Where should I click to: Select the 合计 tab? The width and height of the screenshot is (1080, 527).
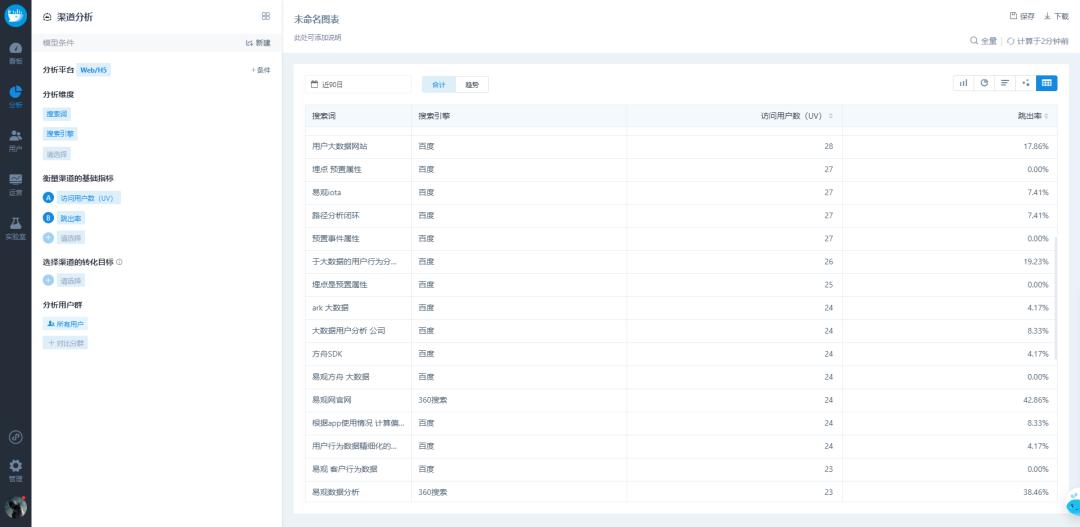[x=439, y=84]
